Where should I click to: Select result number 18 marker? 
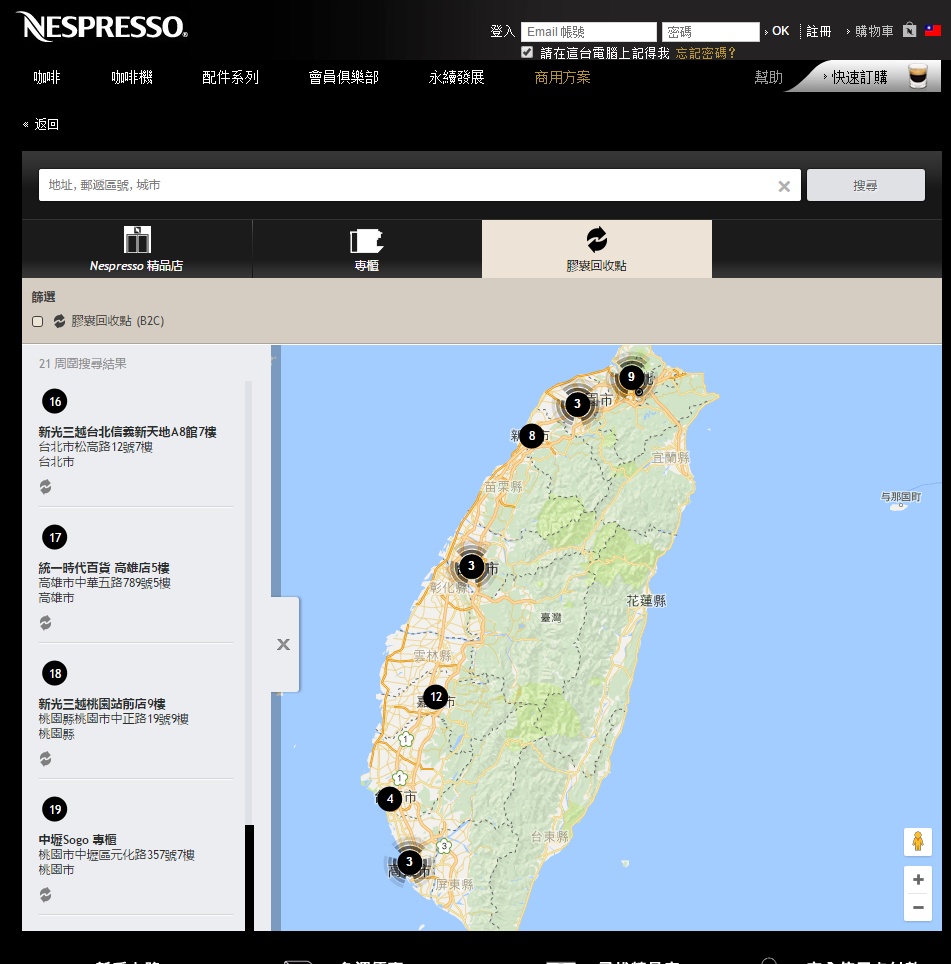point(55,673)
